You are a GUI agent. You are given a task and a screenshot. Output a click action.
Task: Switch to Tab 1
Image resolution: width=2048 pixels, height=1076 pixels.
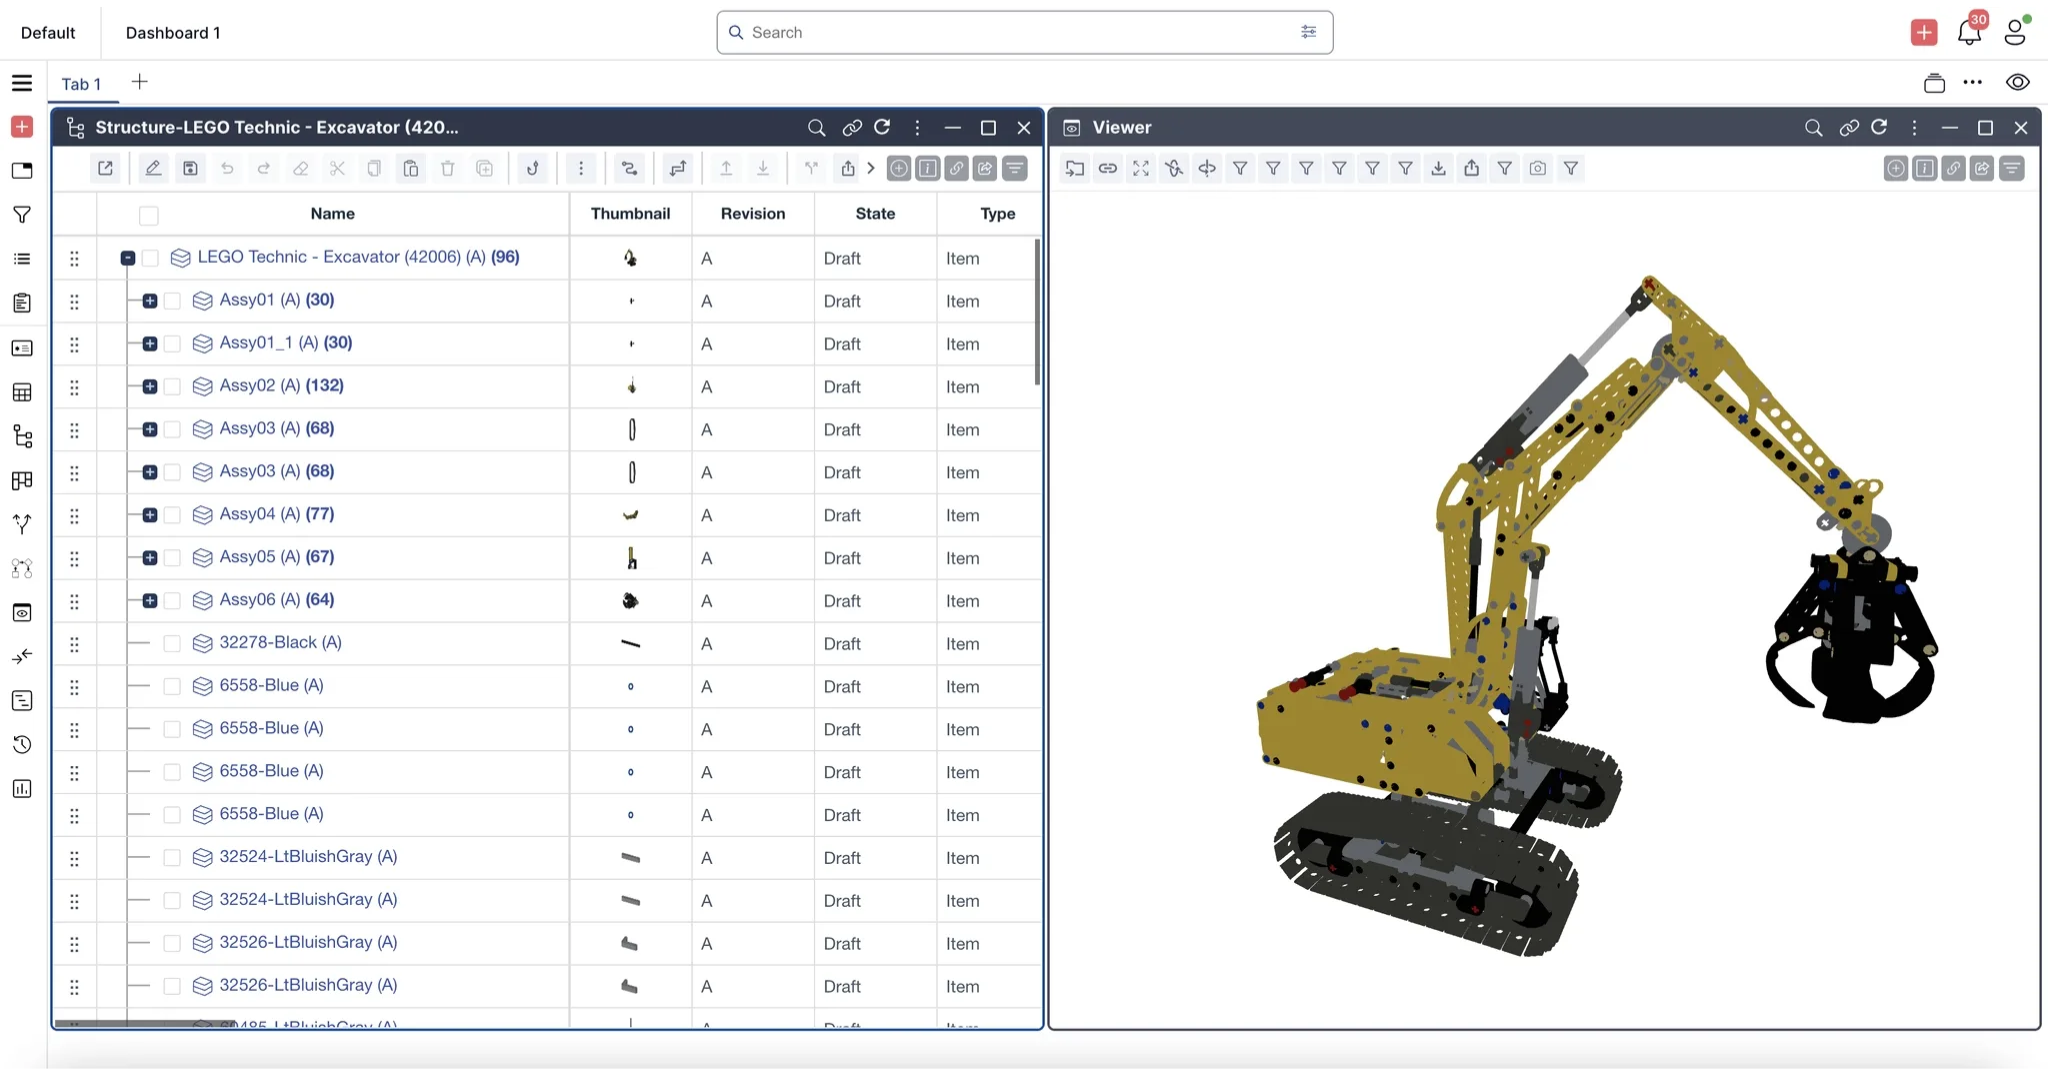click(81, 84)
